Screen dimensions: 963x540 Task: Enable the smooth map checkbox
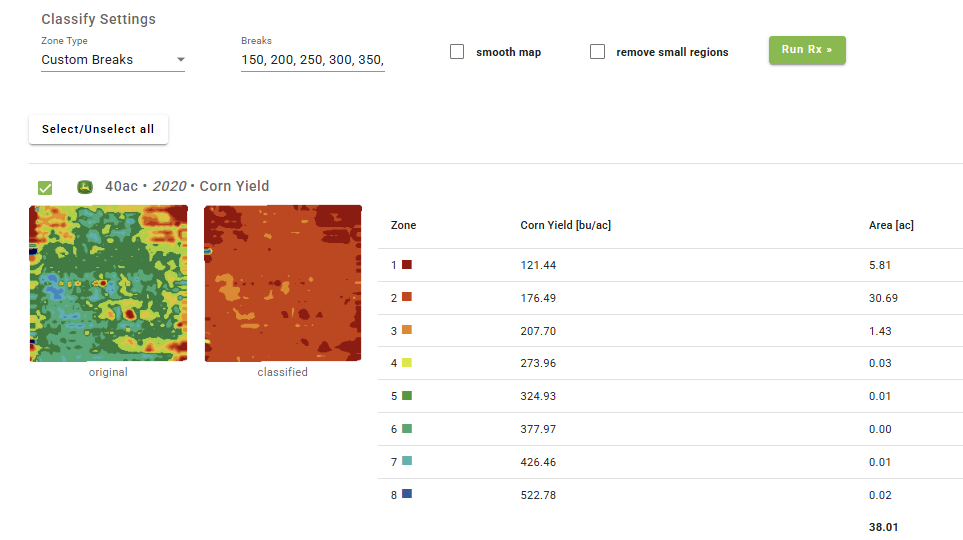(457, 52)
